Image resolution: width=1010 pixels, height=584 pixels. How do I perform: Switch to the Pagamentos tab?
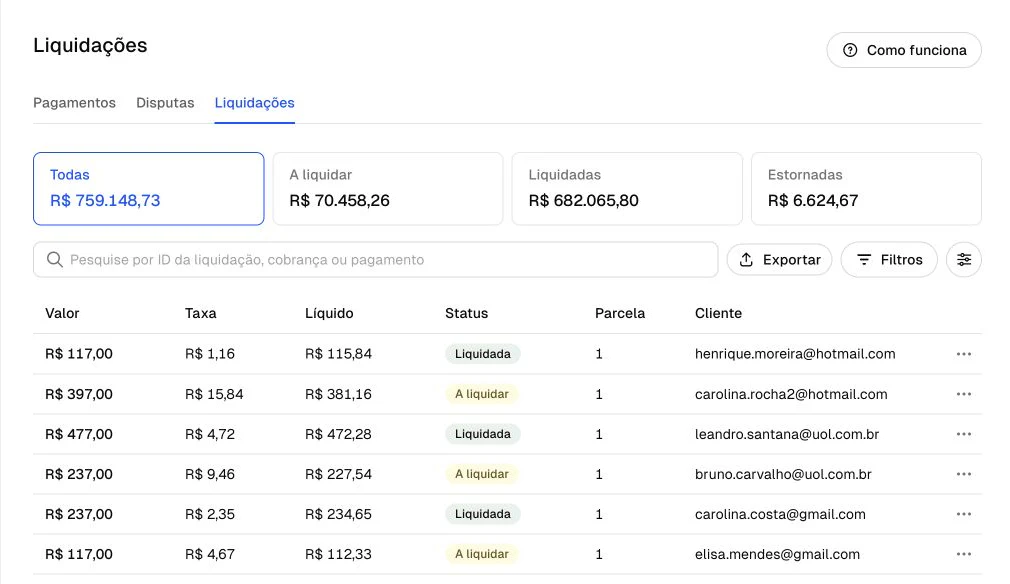point(75,103)
